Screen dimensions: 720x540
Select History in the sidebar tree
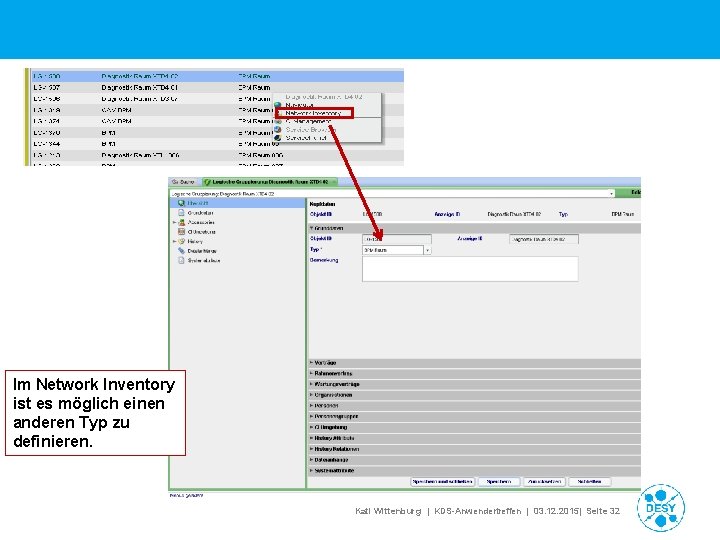[195, 241]
